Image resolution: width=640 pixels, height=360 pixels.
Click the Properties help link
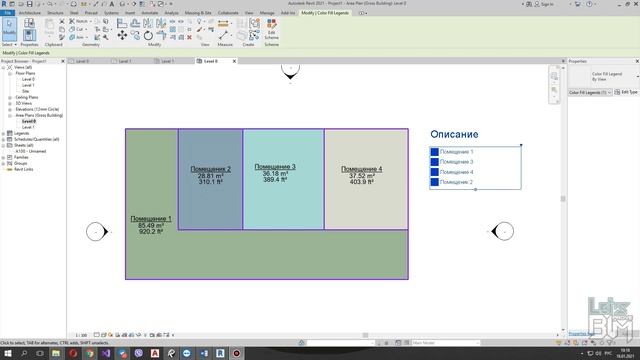(x=581, y=334)
